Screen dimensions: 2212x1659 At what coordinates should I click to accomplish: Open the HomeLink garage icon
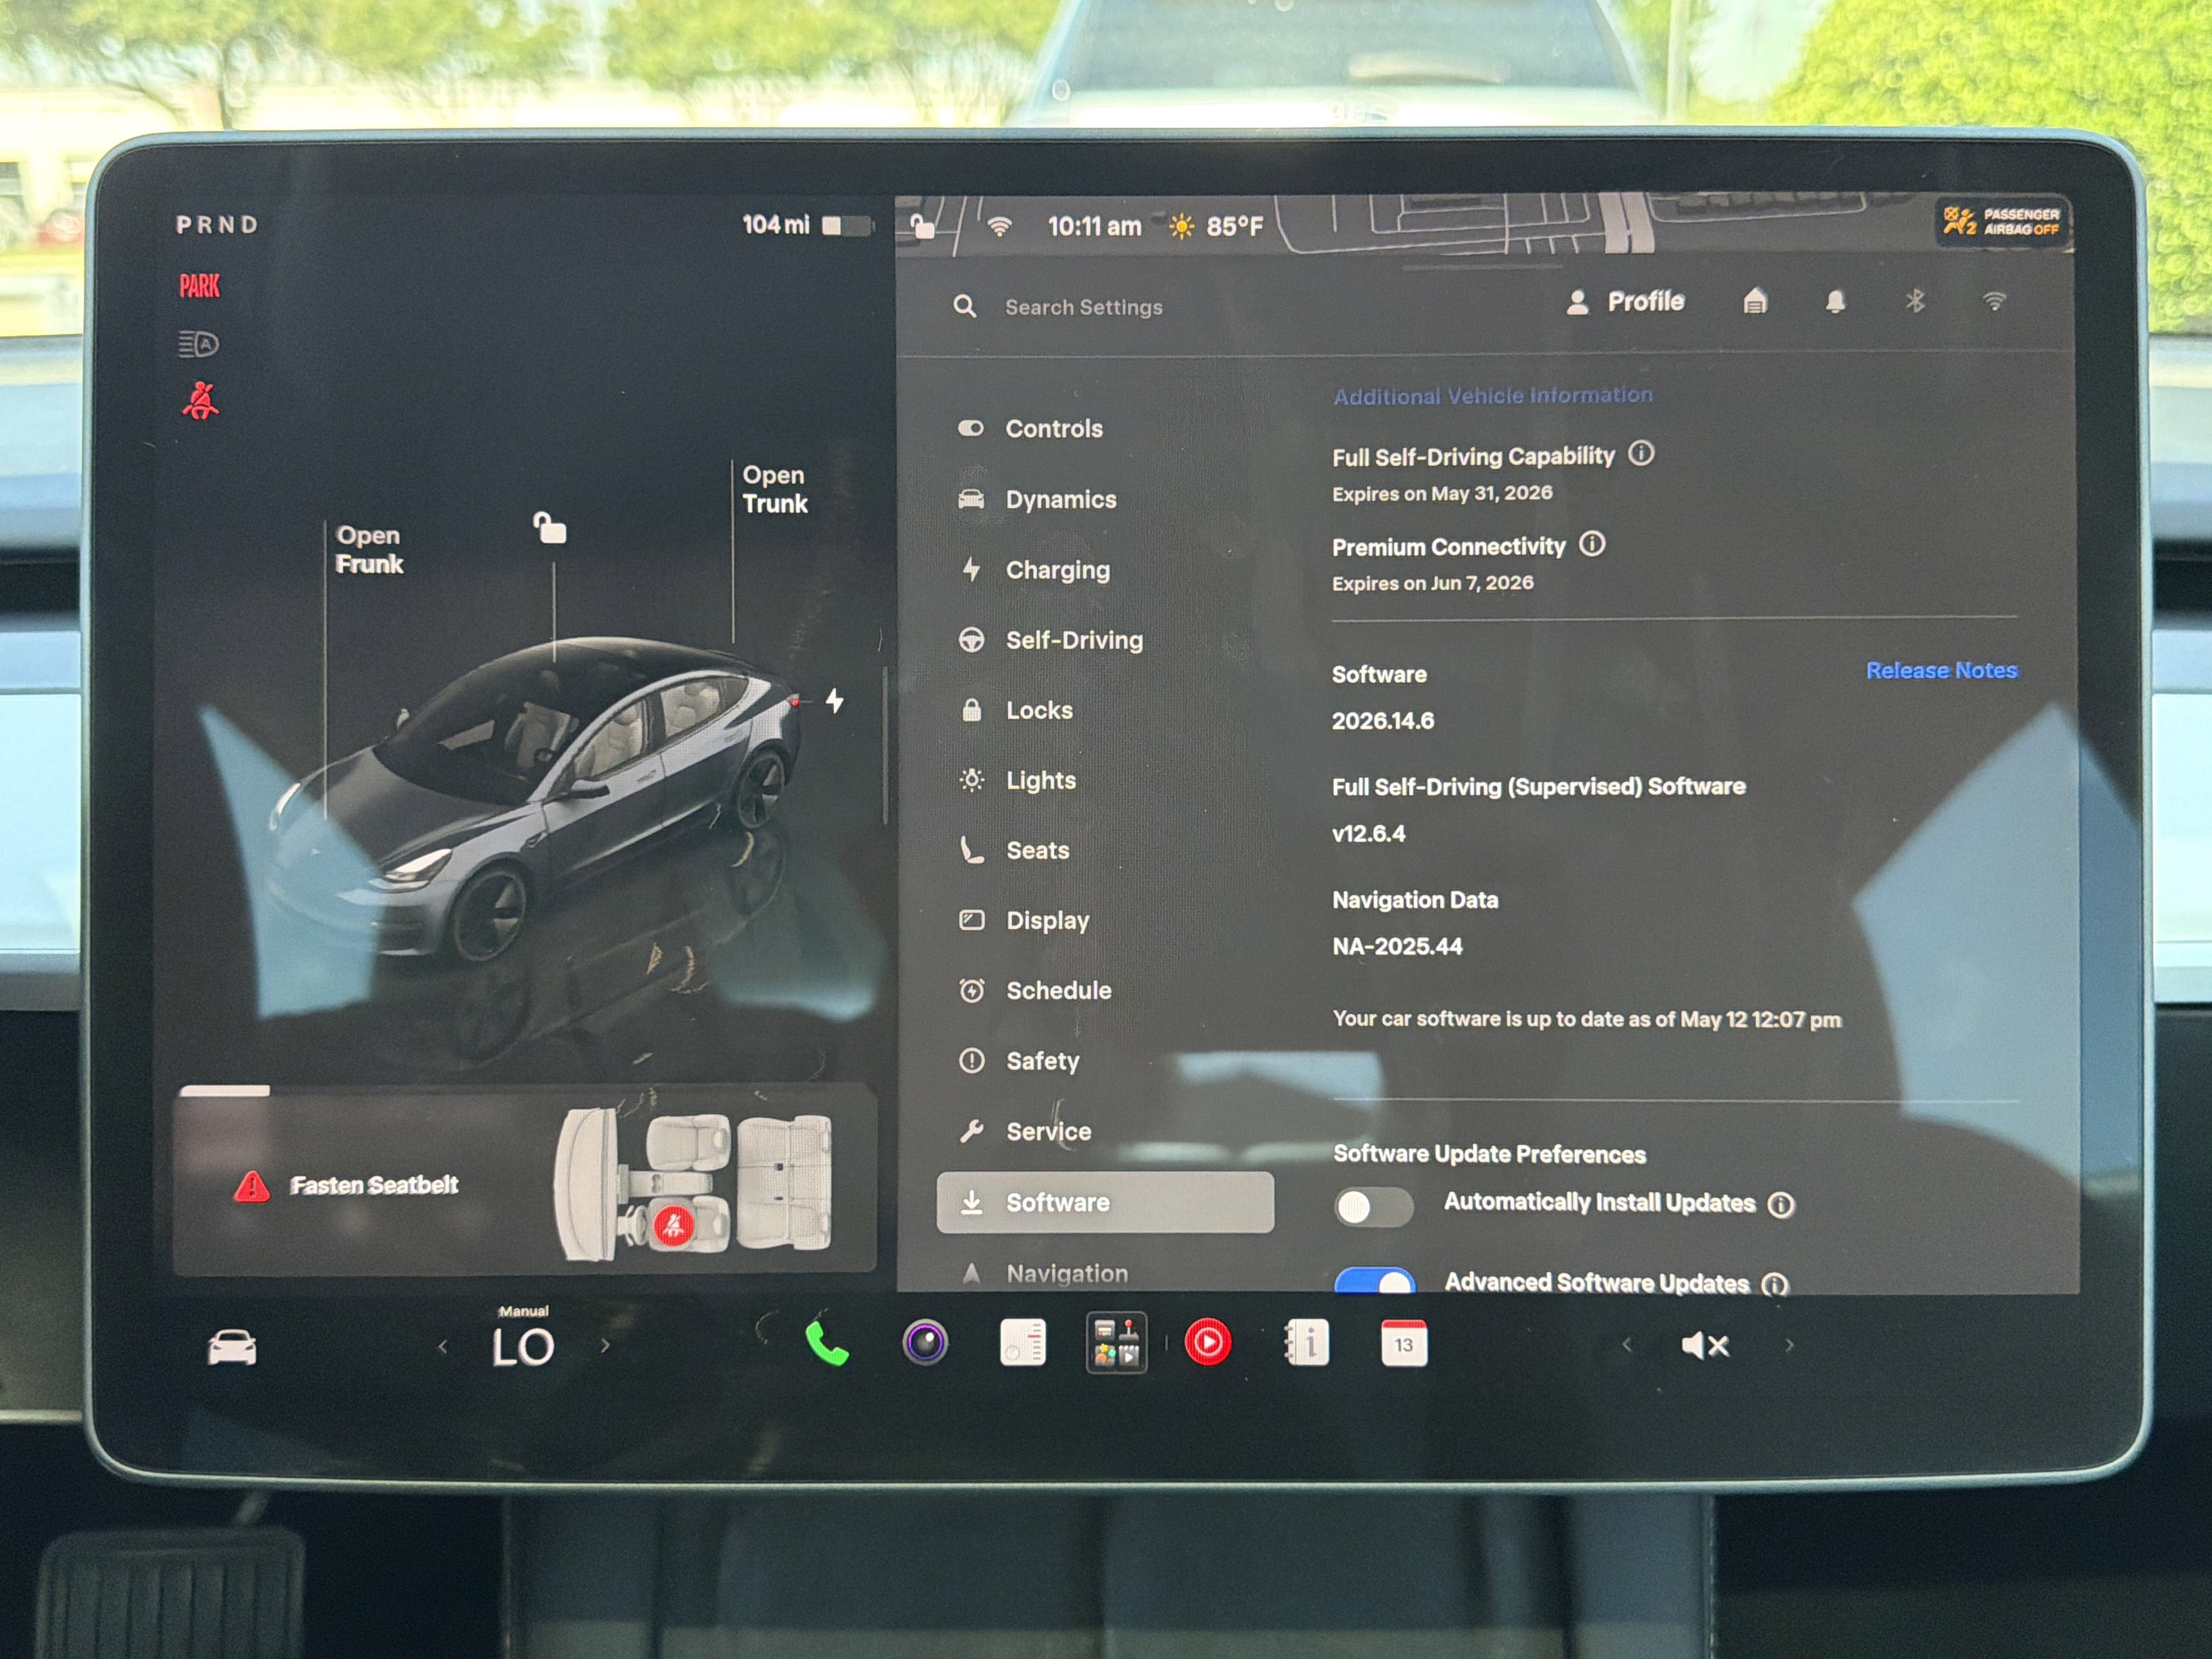[1755, 301]
